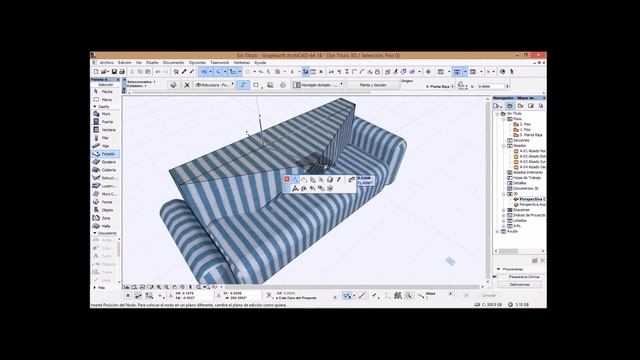Select the Forjado slab tool

coord(105,154)
